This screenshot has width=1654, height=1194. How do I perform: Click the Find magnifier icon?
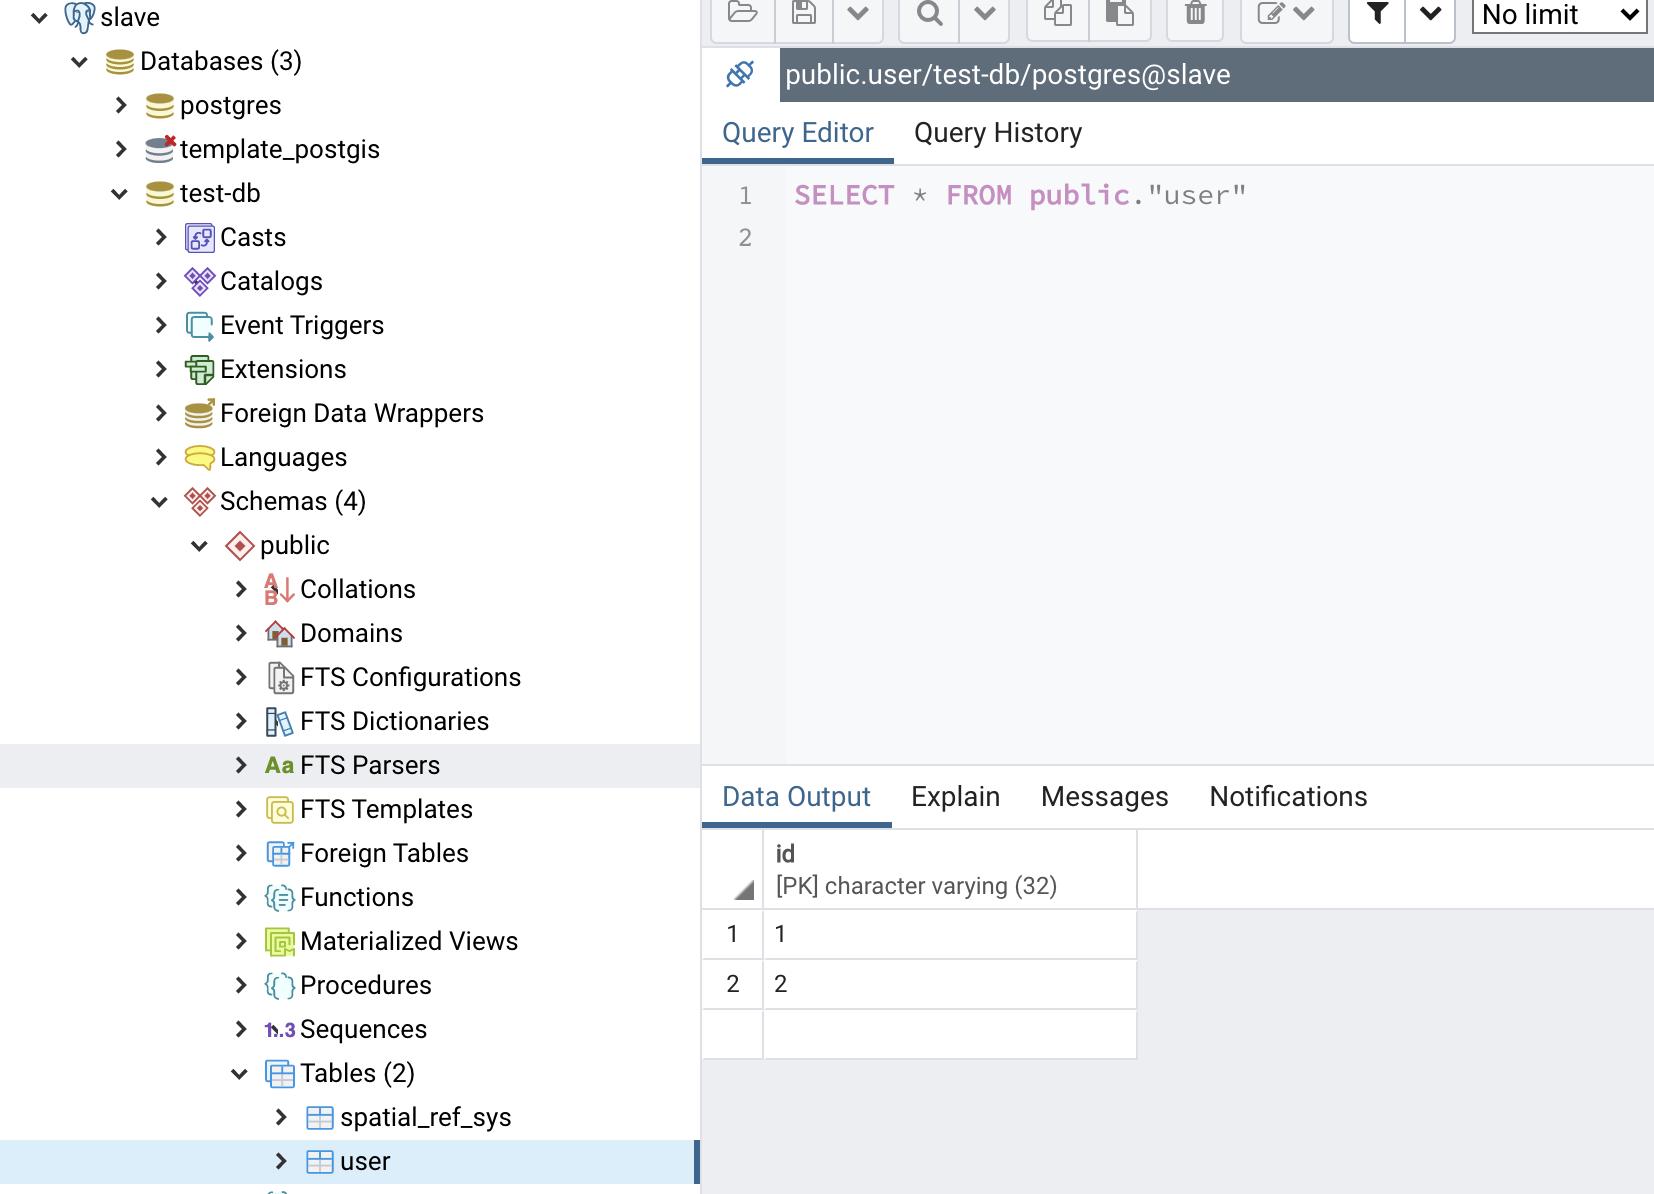click(x=930, y=13)
